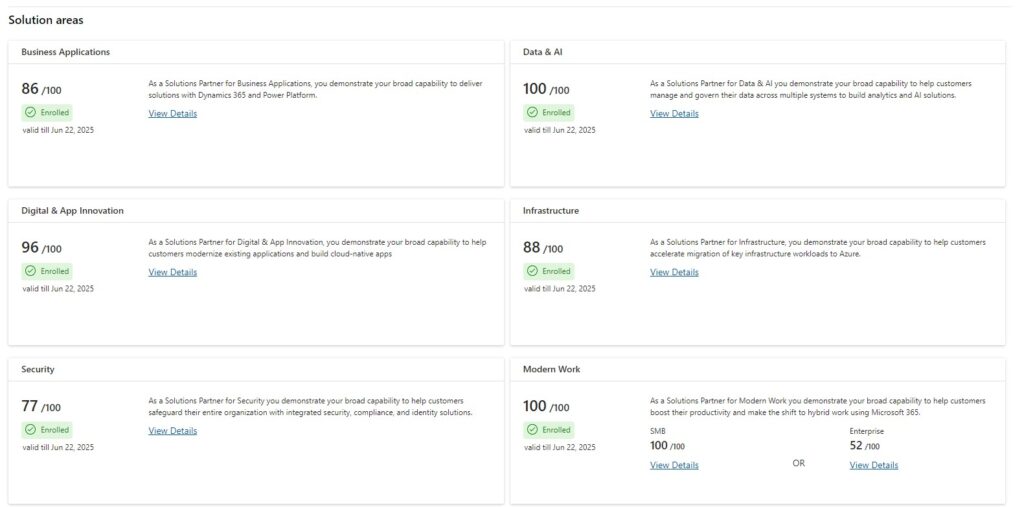Open View Details for Data & AI
The image size is (1024, 507).
tap(674, 114)
